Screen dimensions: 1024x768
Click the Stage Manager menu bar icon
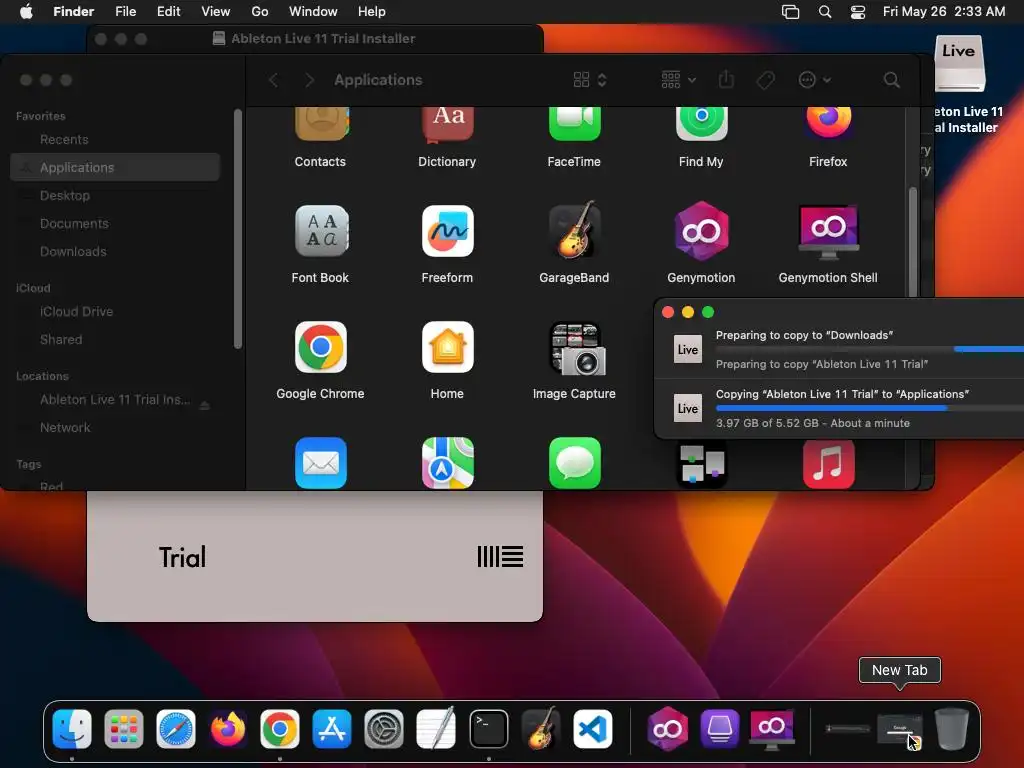tap(790, 12)
